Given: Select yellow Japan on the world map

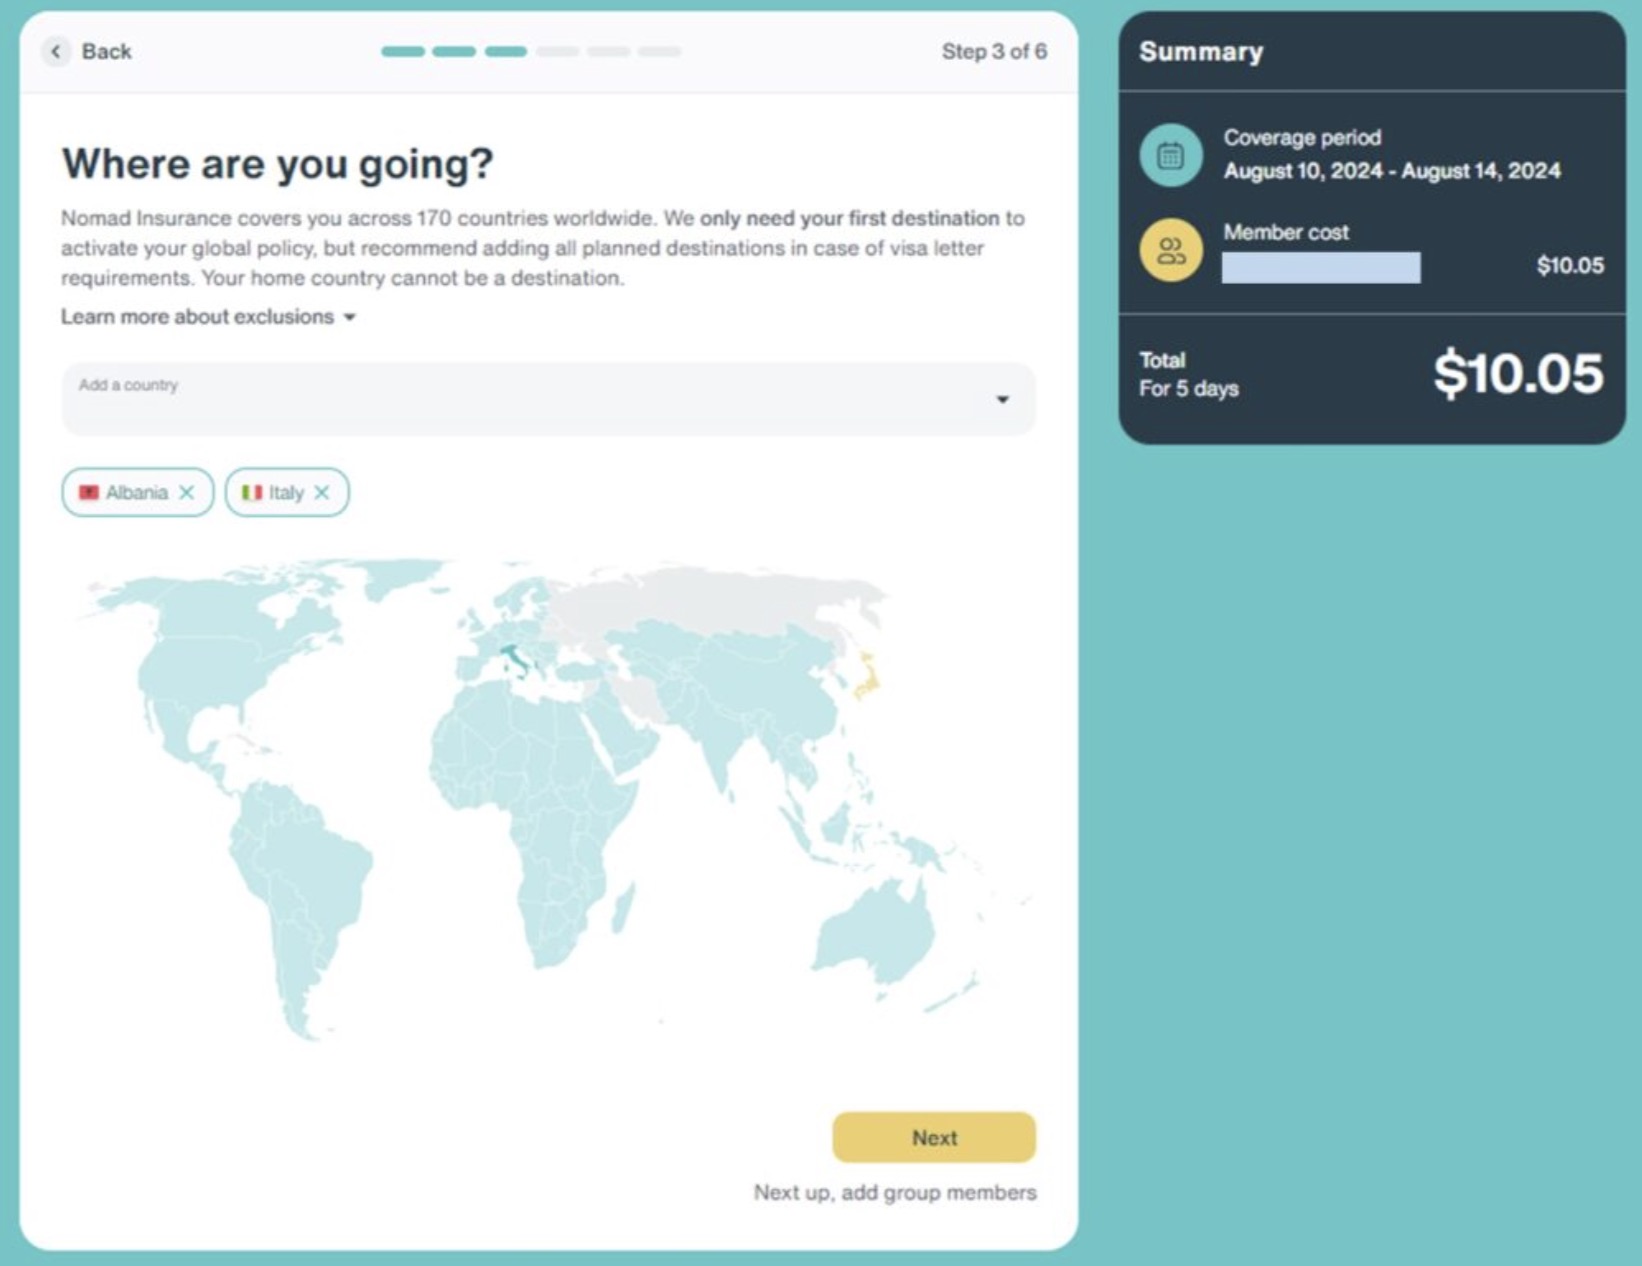Looking at the screenshot, I should (x=868, y=675).
